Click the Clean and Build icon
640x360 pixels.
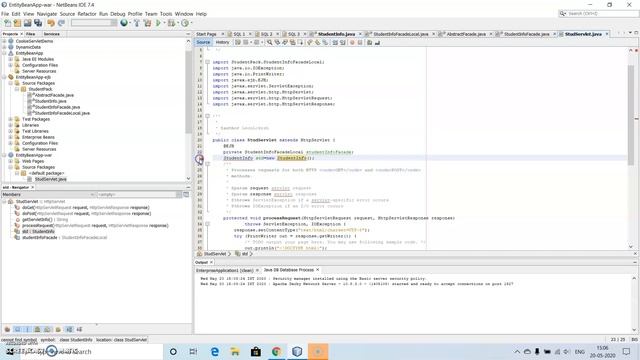pyautogui.click(x=147, y=23)
